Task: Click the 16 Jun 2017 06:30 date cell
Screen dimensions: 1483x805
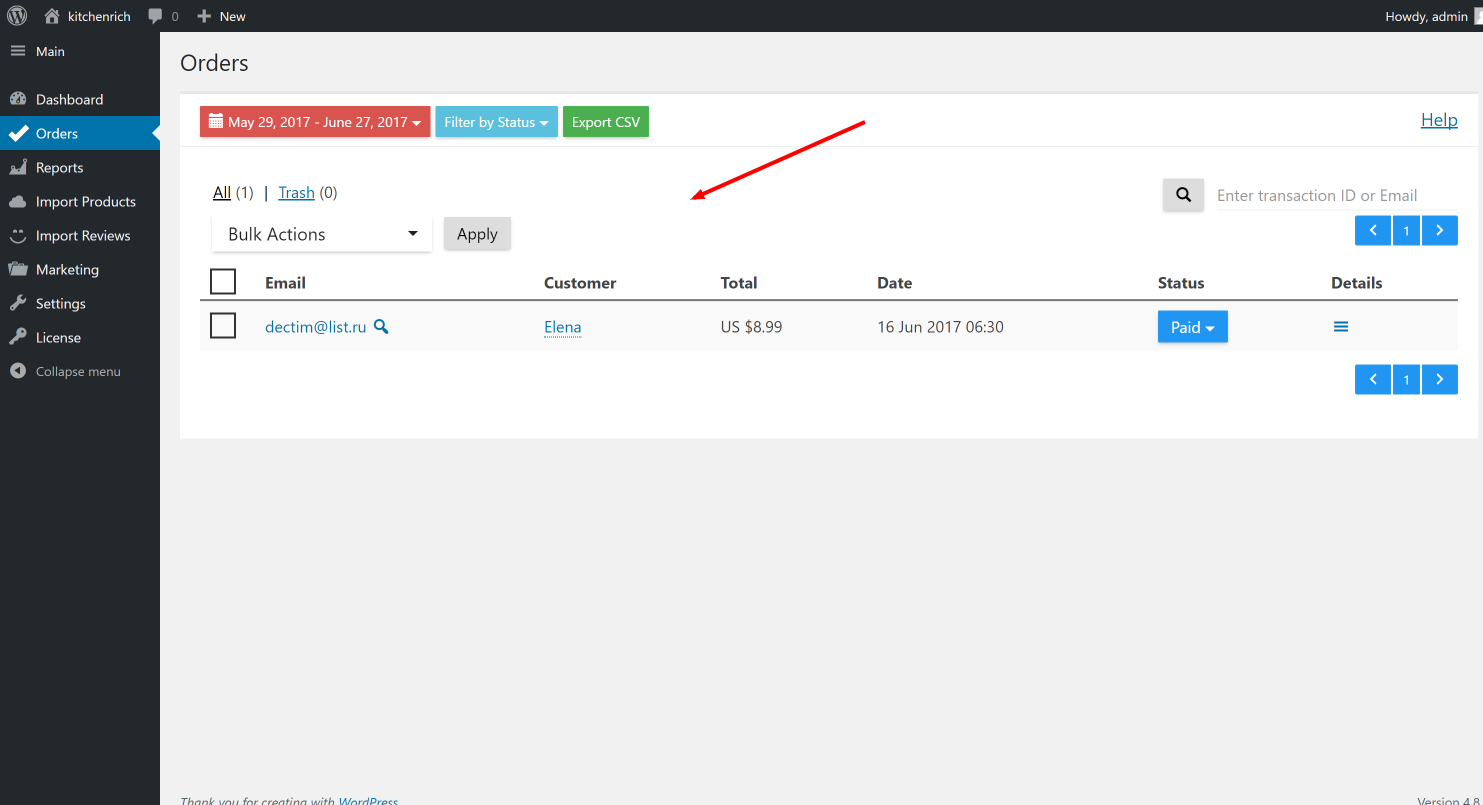Action: pos(940,327)
